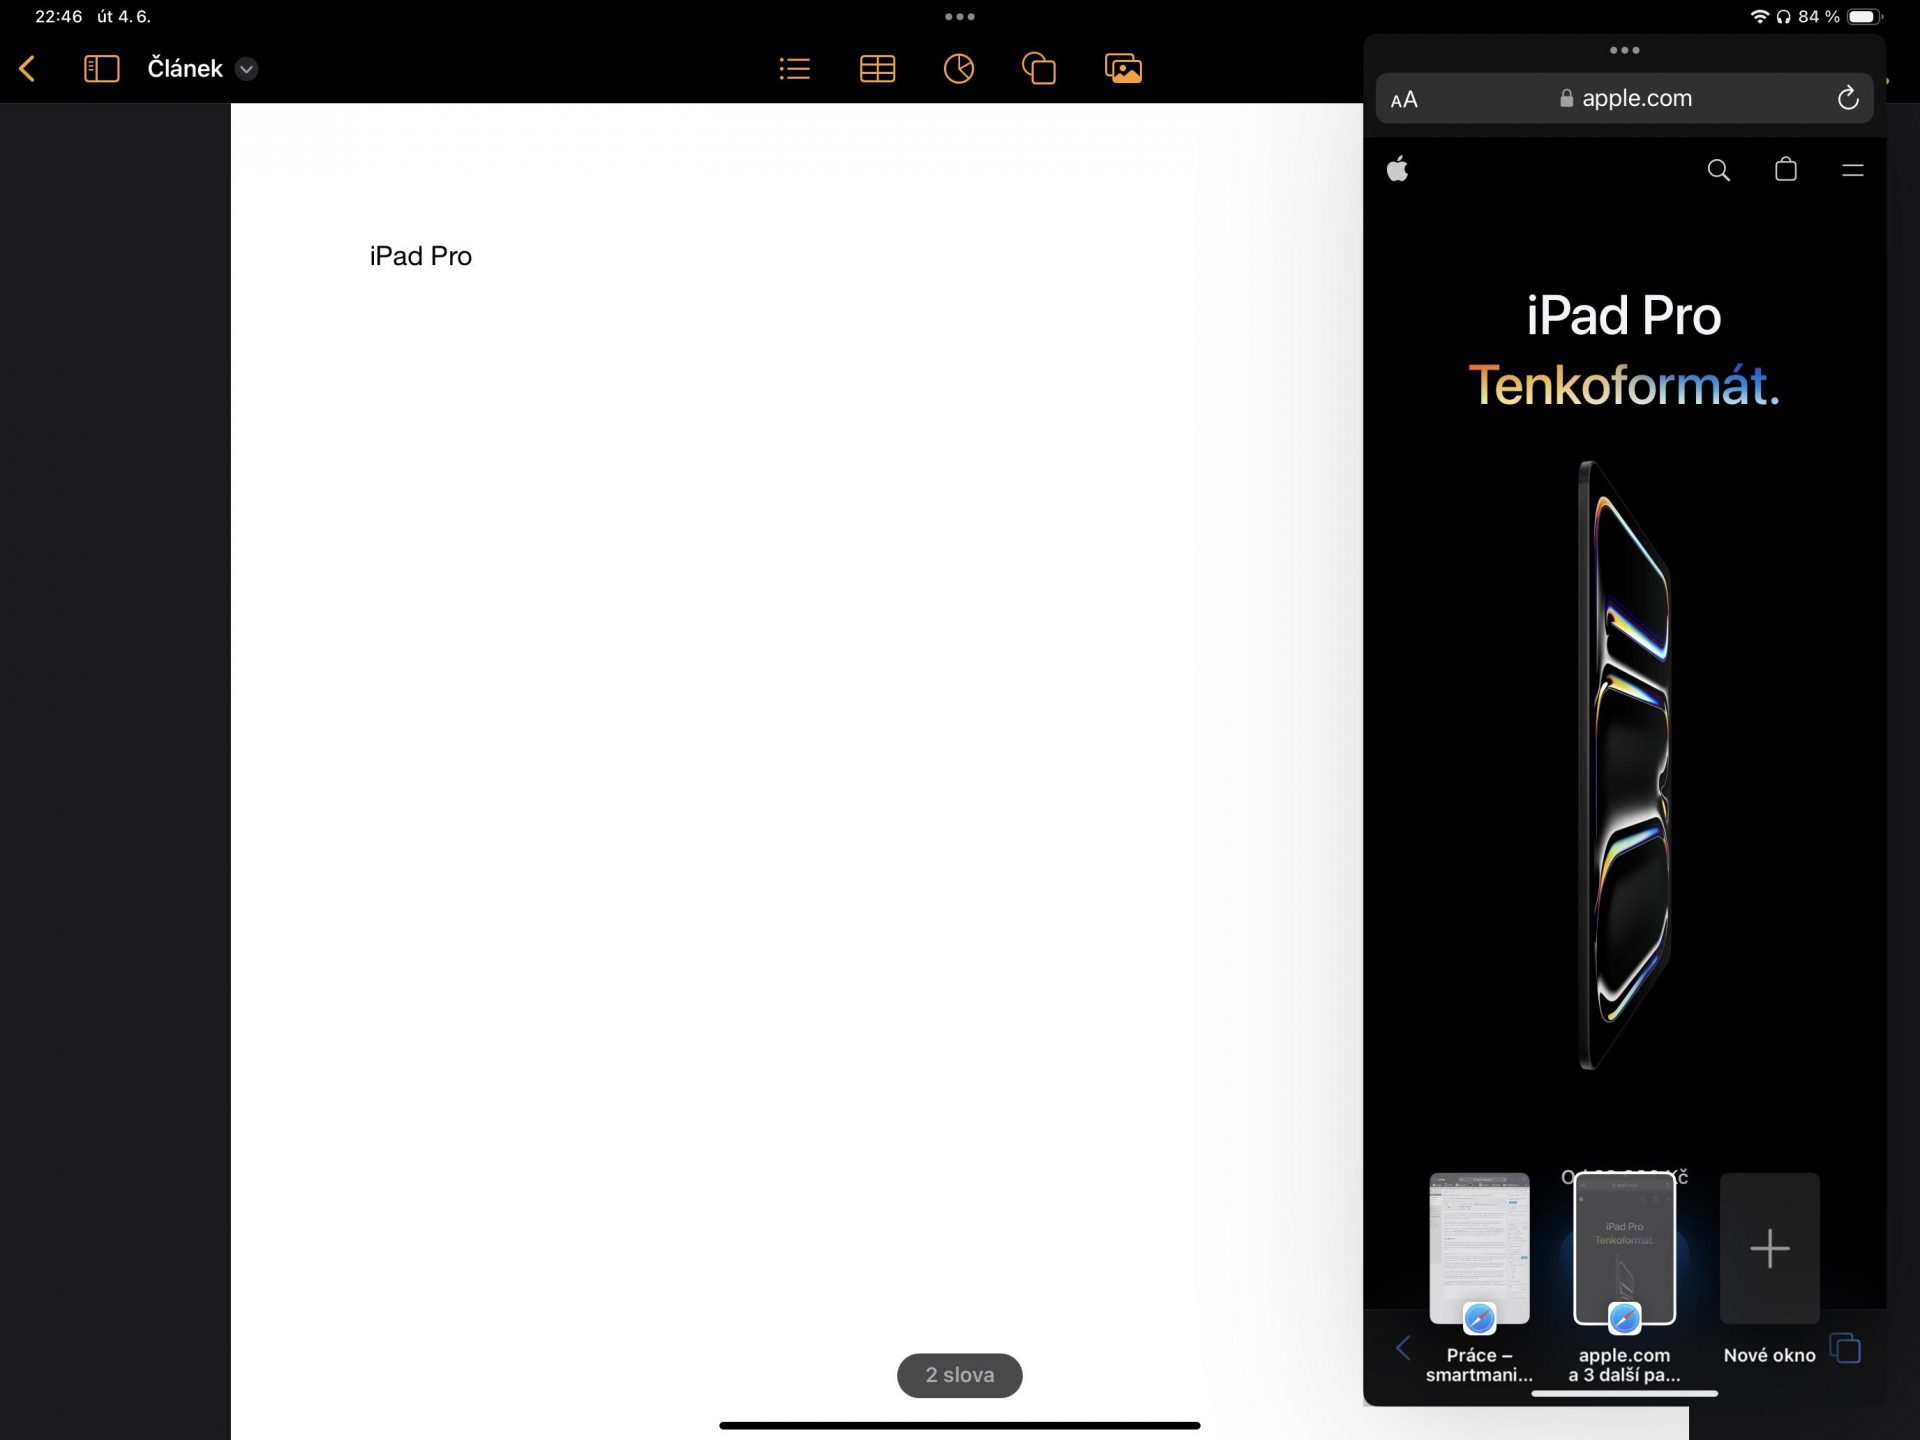Screen dimensions: 1920x1440
Task: Open the list formatting icon in Pages toolbar
Action: click(795, 69)
